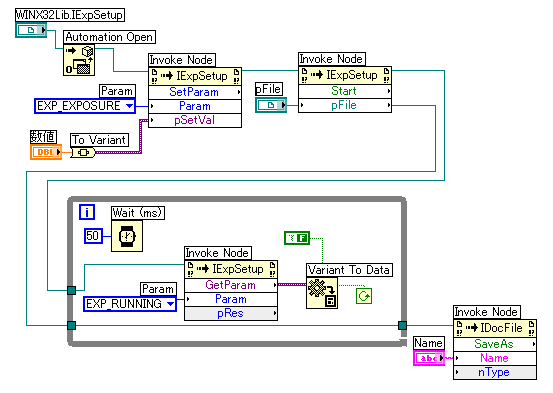Select the nType parameter on IDocFile node

click(495, 372)
